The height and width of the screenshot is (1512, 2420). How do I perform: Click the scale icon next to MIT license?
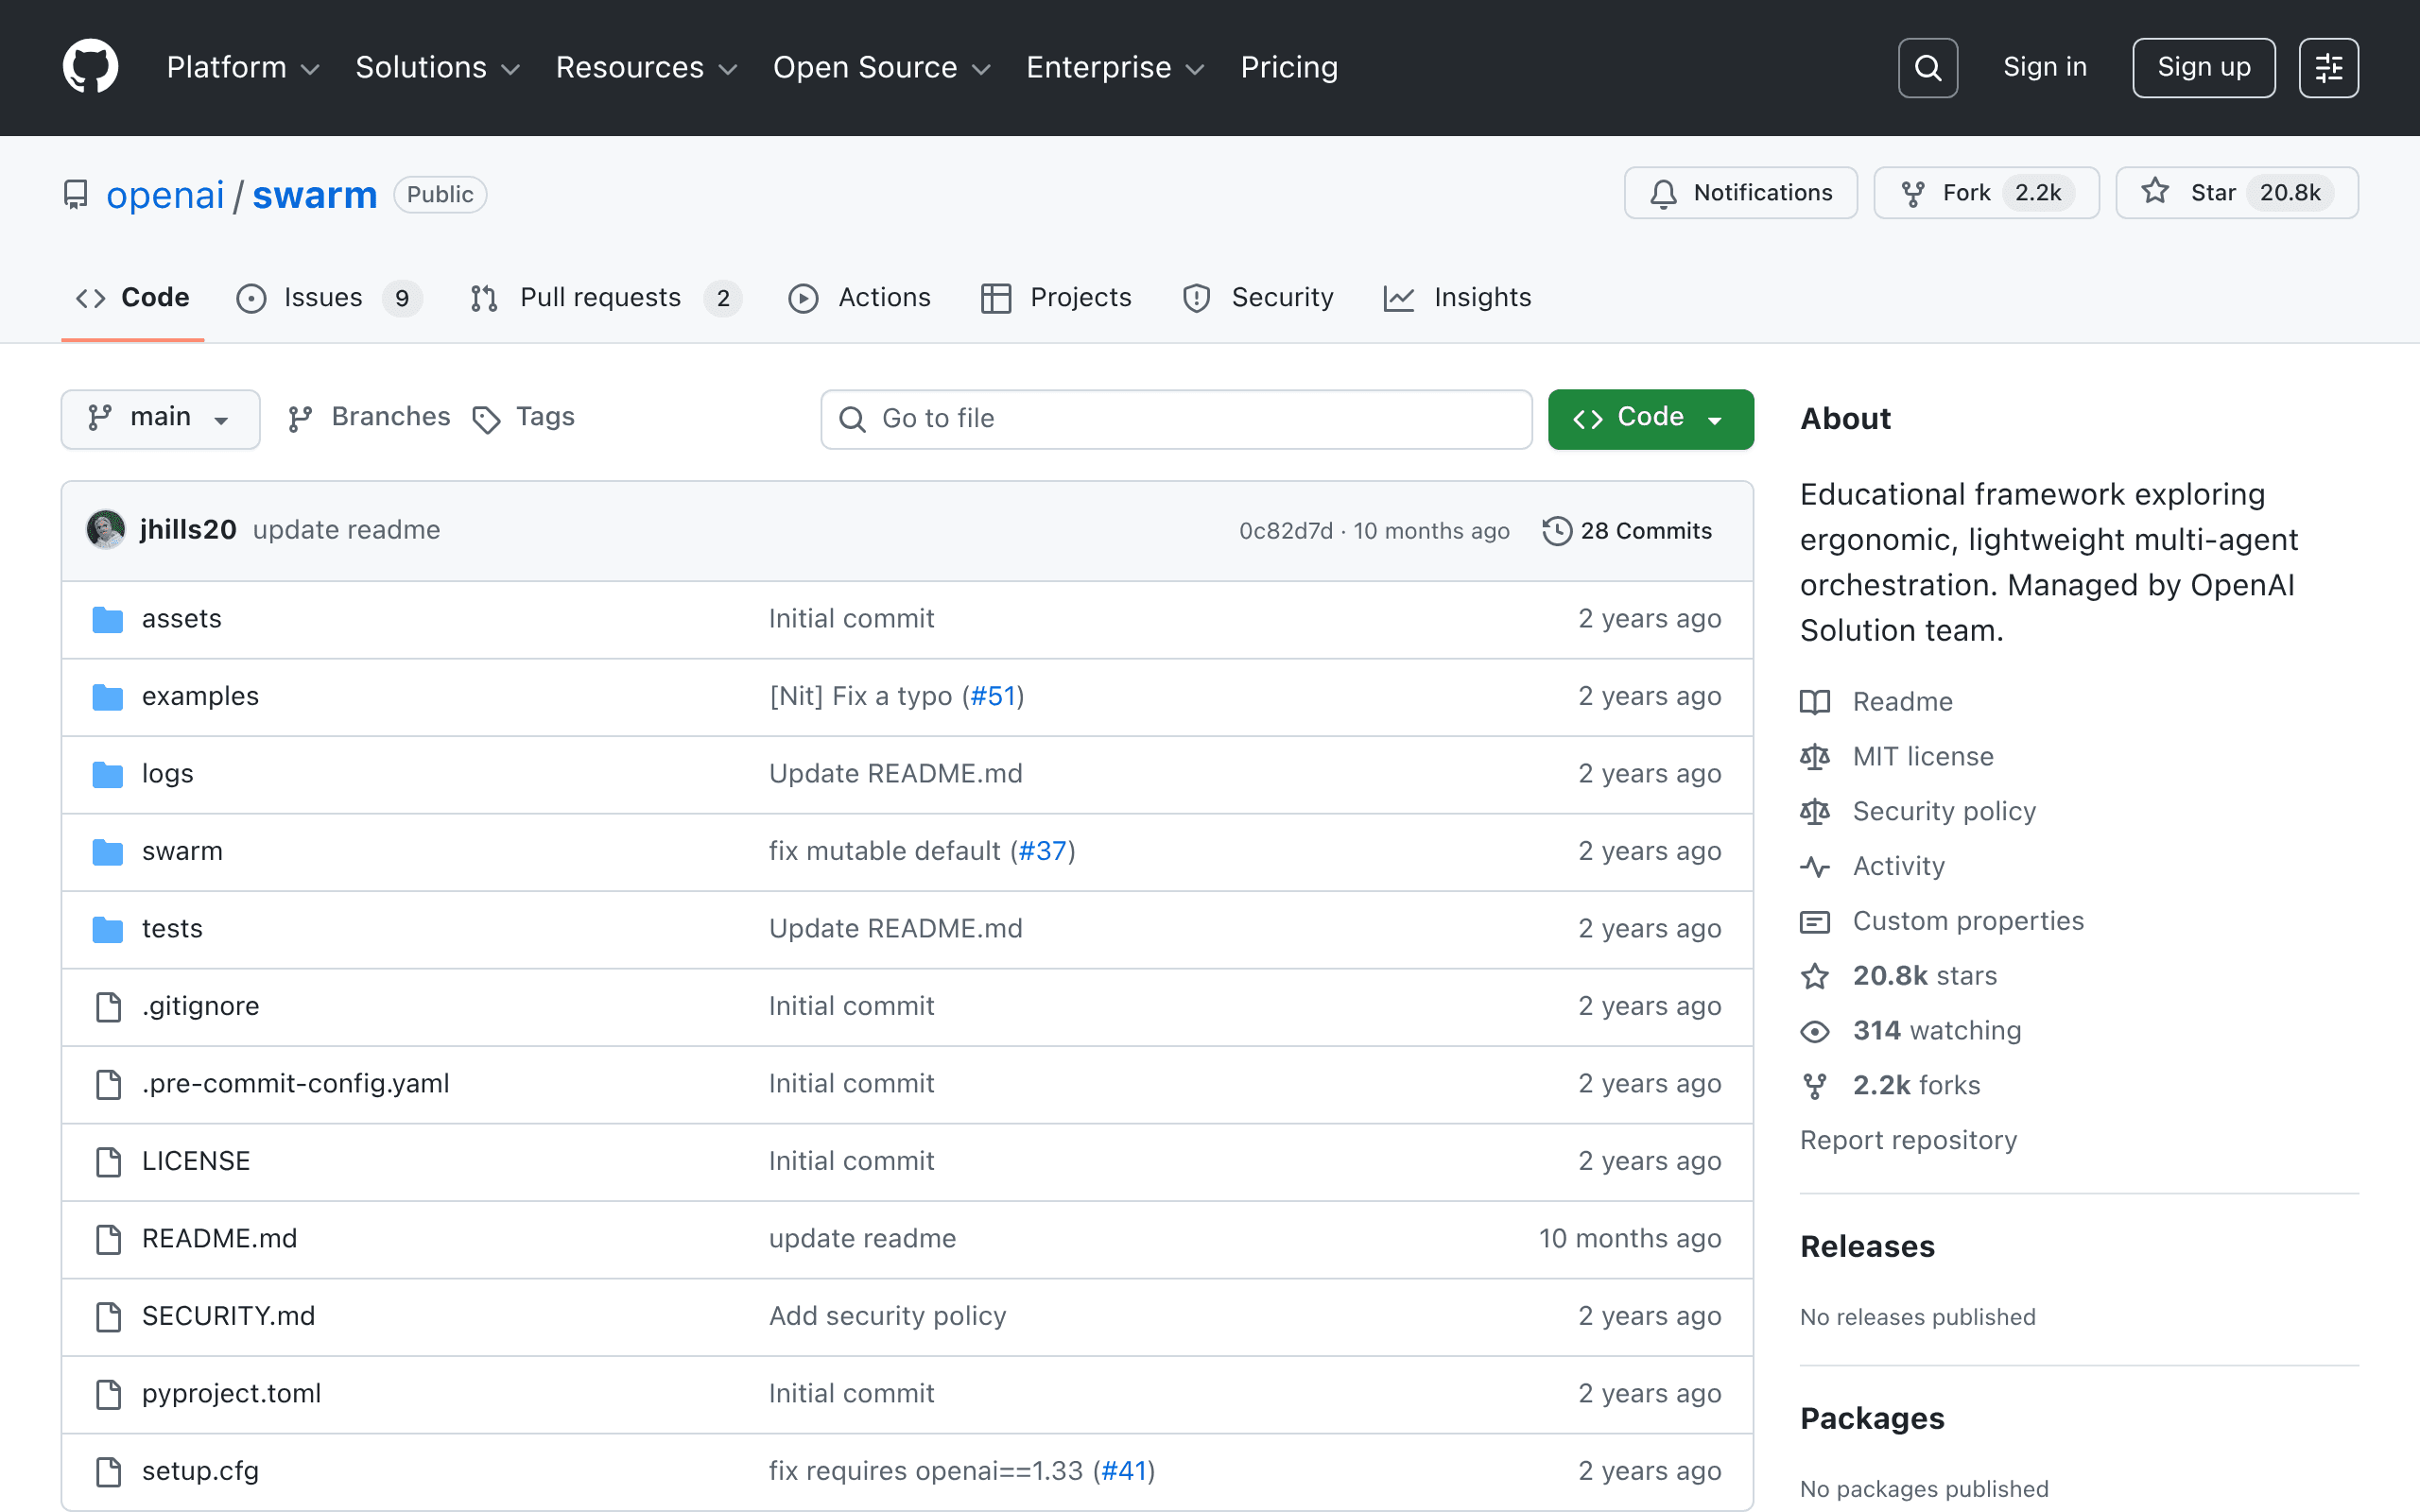1815,757
